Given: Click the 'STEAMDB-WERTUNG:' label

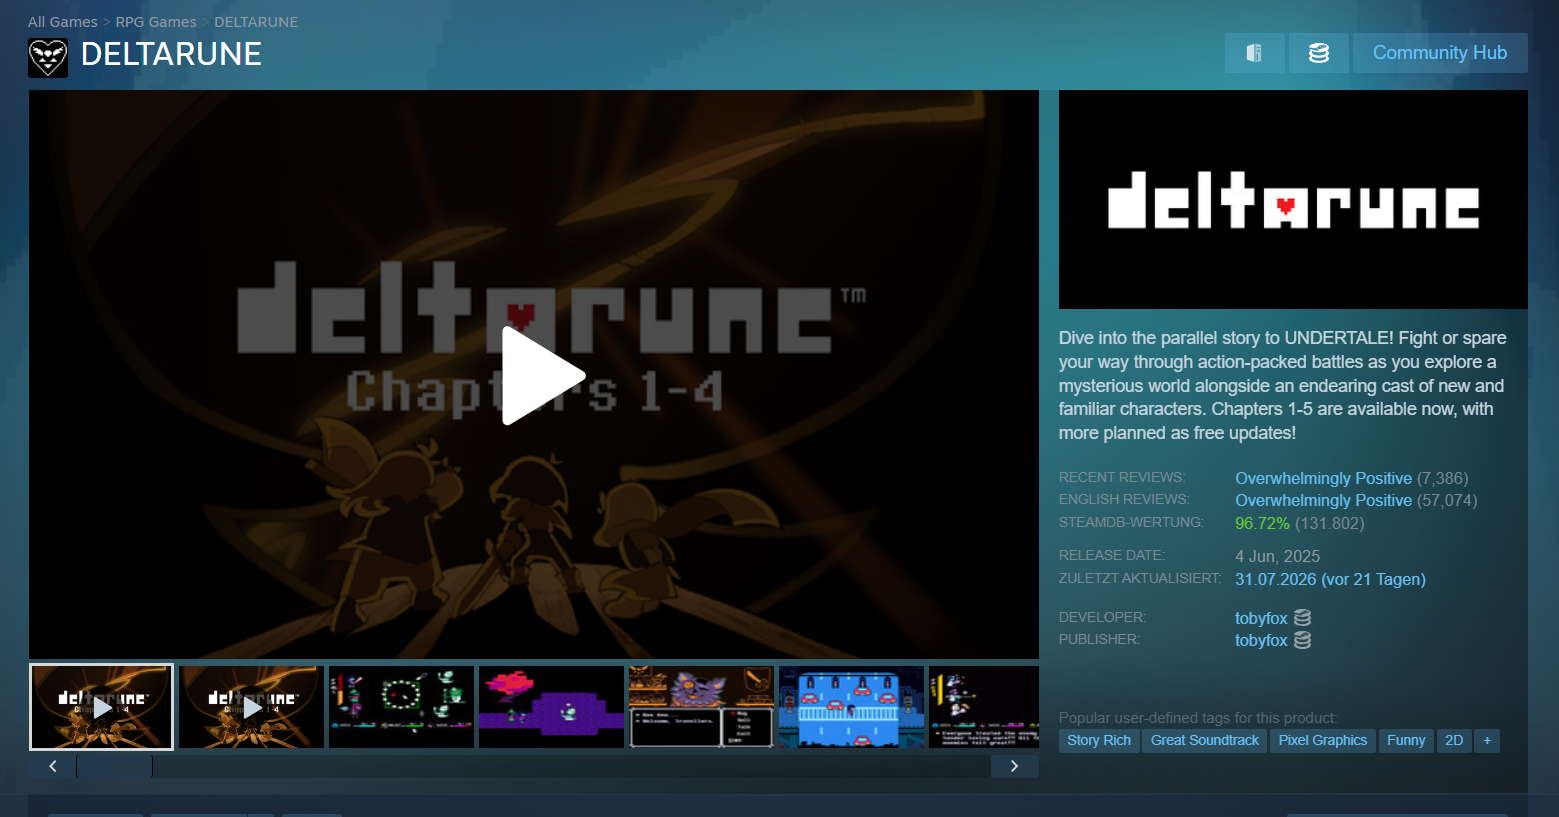Looking at the screenshot, I should click(x=1131, y=522).
